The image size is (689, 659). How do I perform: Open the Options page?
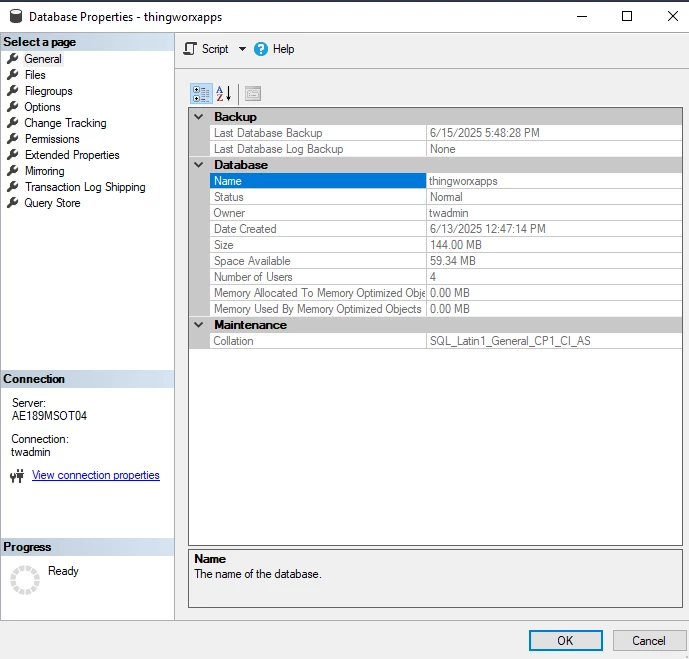(42, 107)
